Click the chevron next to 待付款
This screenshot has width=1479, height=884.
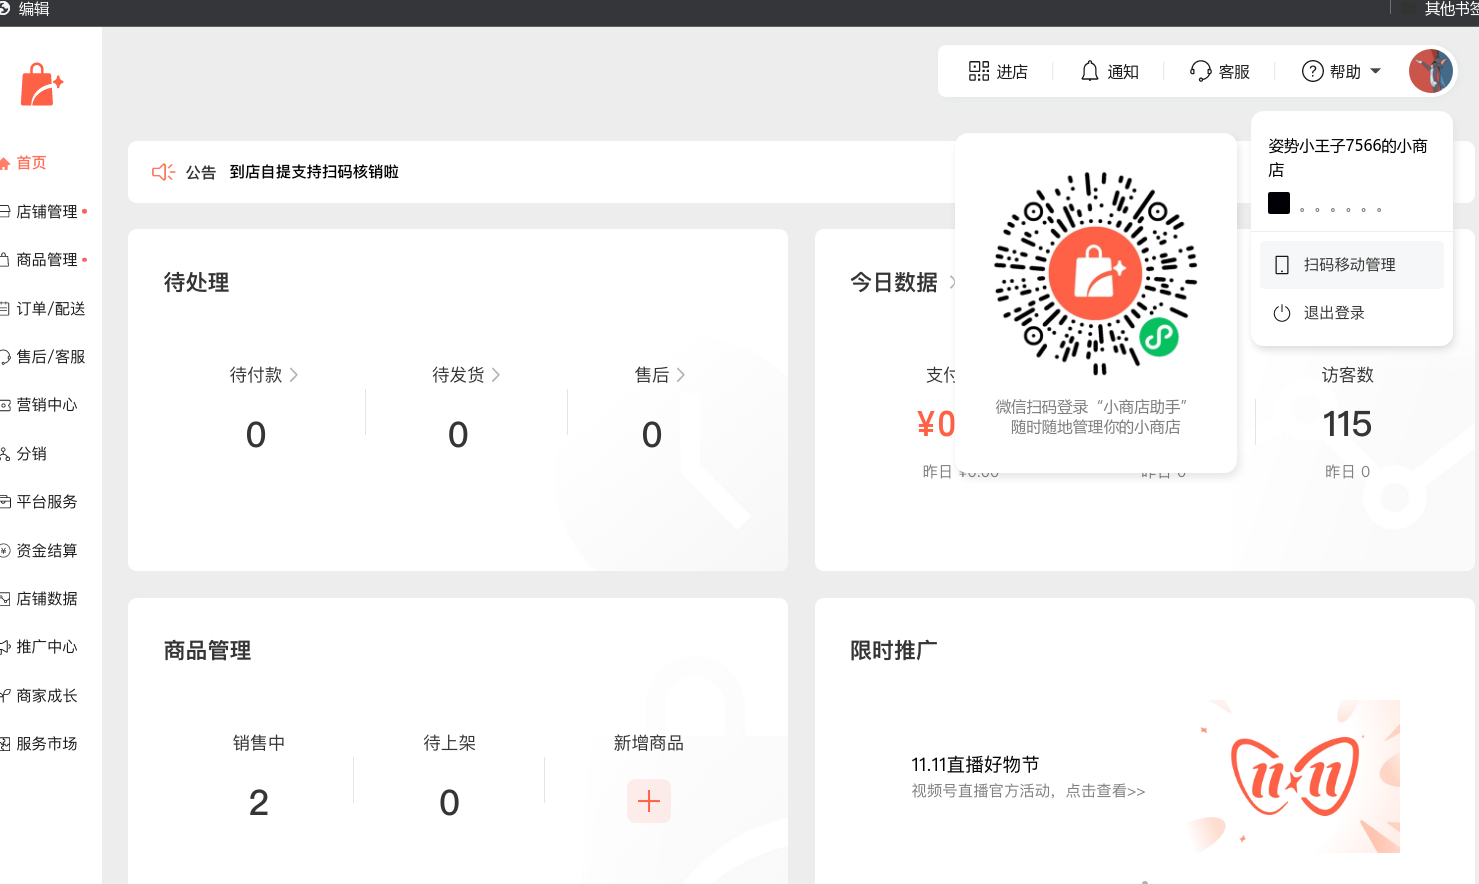coord(294,375)
